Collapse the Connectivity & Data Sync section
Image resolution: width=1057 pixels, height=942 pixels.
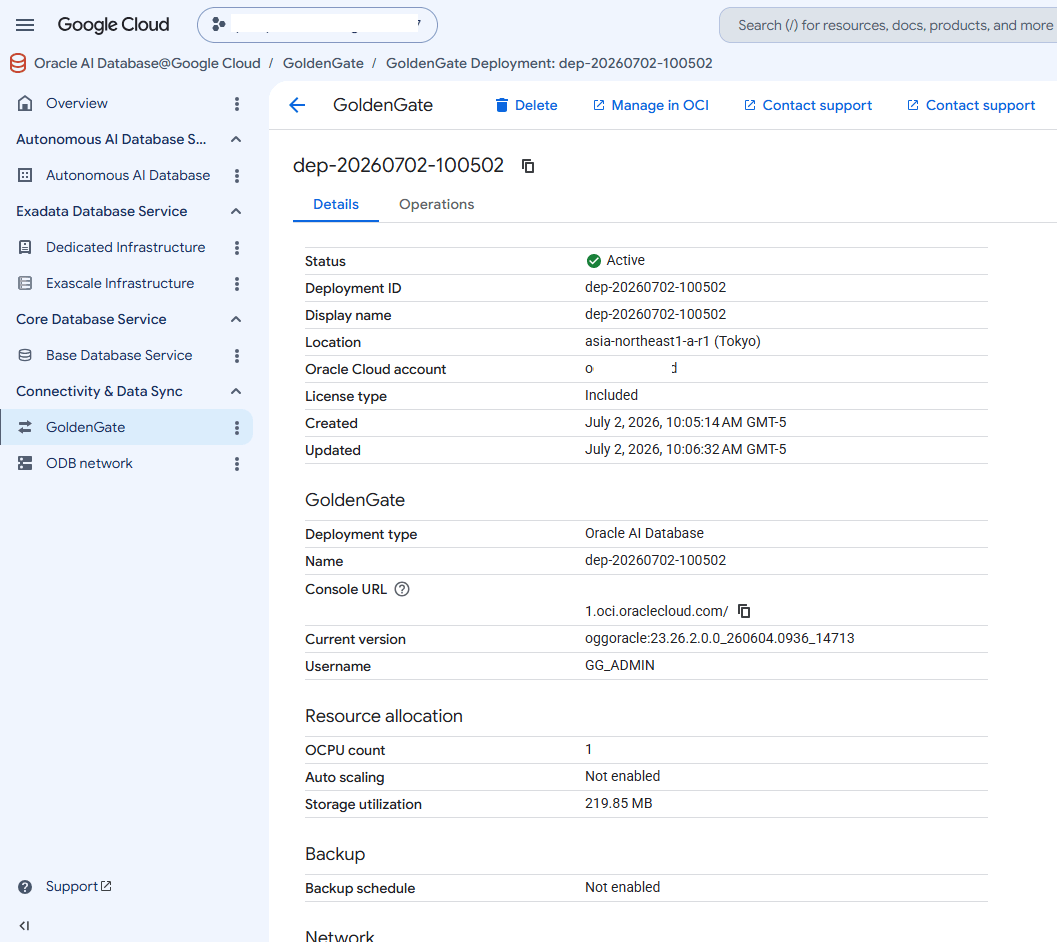coord(236,392)
